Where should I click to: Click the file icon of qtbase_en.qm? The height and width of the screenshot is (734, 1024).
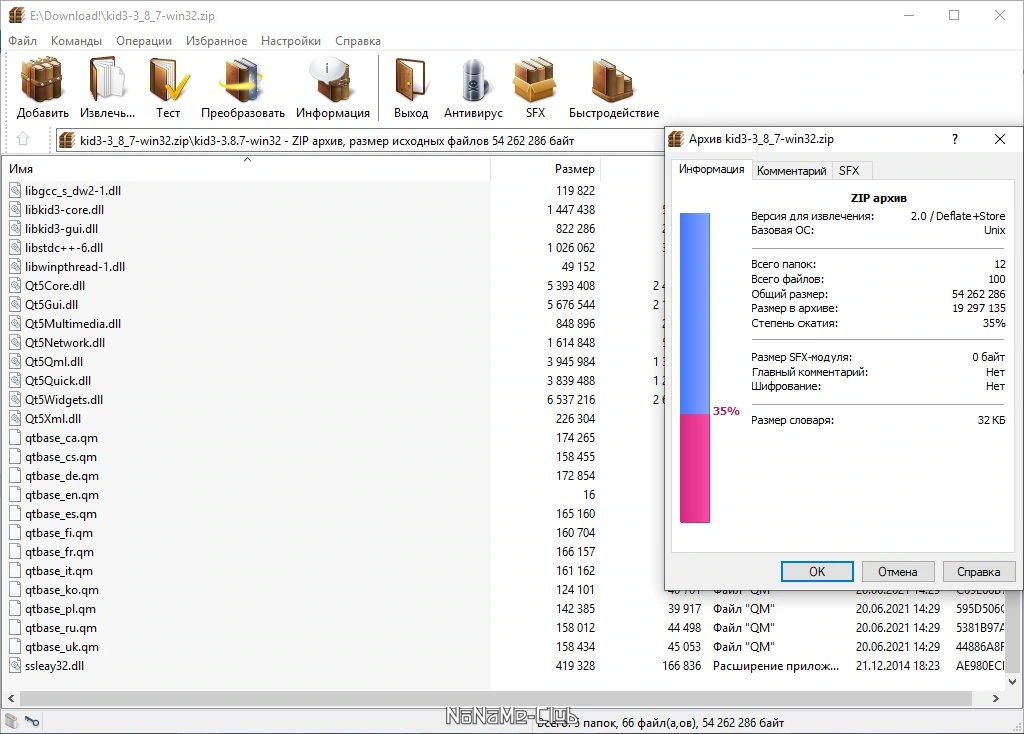[15, 494]
